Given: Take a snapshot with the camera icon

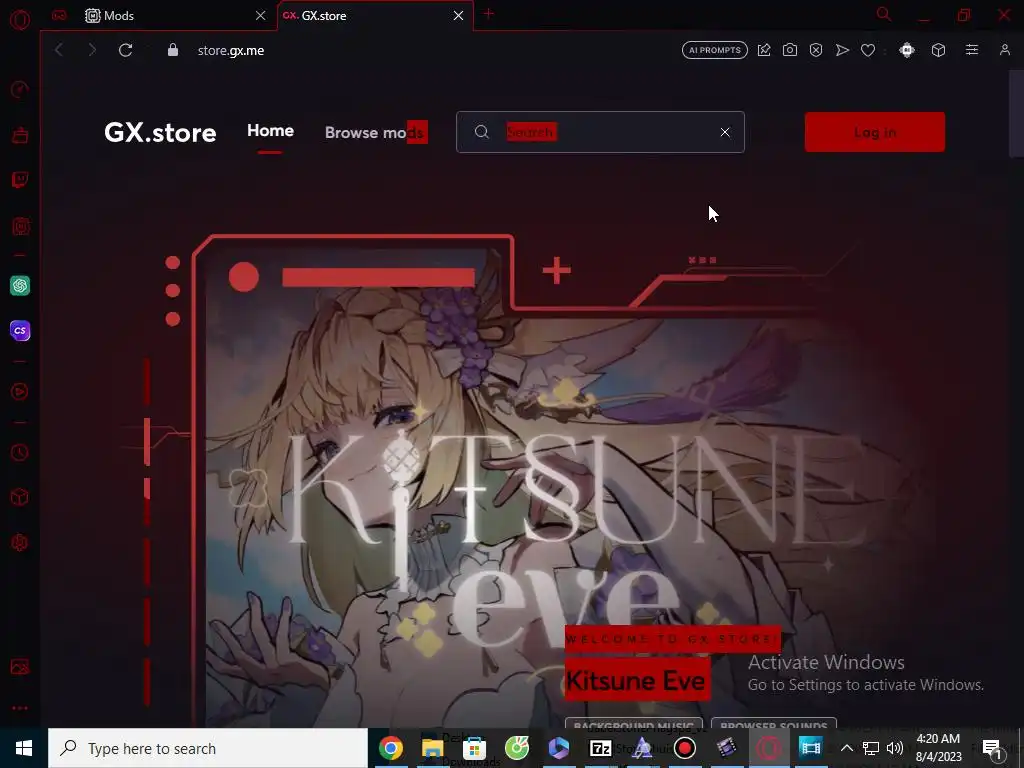Looking at the screenshot, I should click(x=790, y=50).
